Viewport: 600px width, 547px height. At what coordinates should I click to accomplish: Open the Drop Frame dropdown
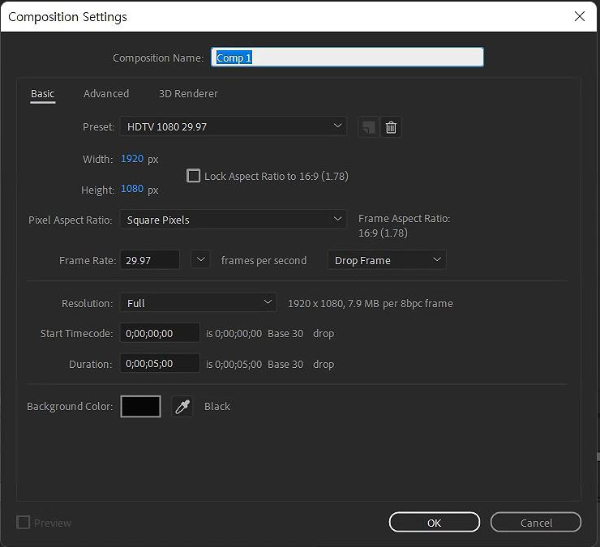(387, 260)
